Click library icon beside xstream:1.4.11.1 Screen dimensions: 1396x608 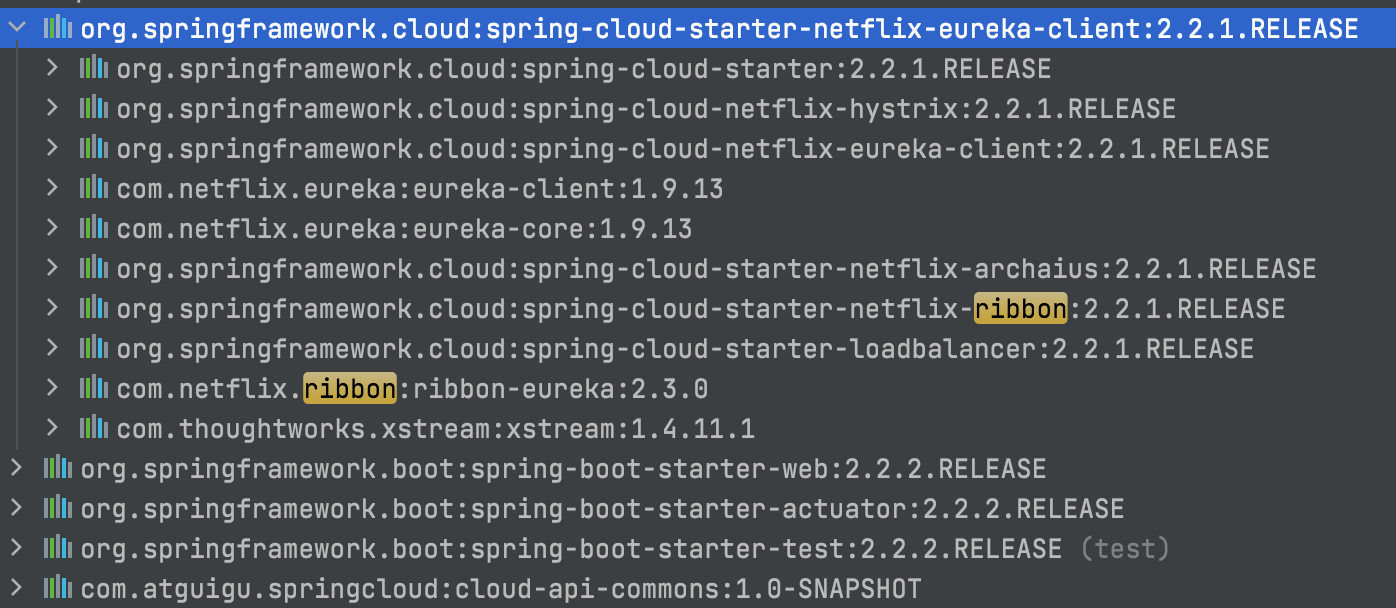pos(94,427)
